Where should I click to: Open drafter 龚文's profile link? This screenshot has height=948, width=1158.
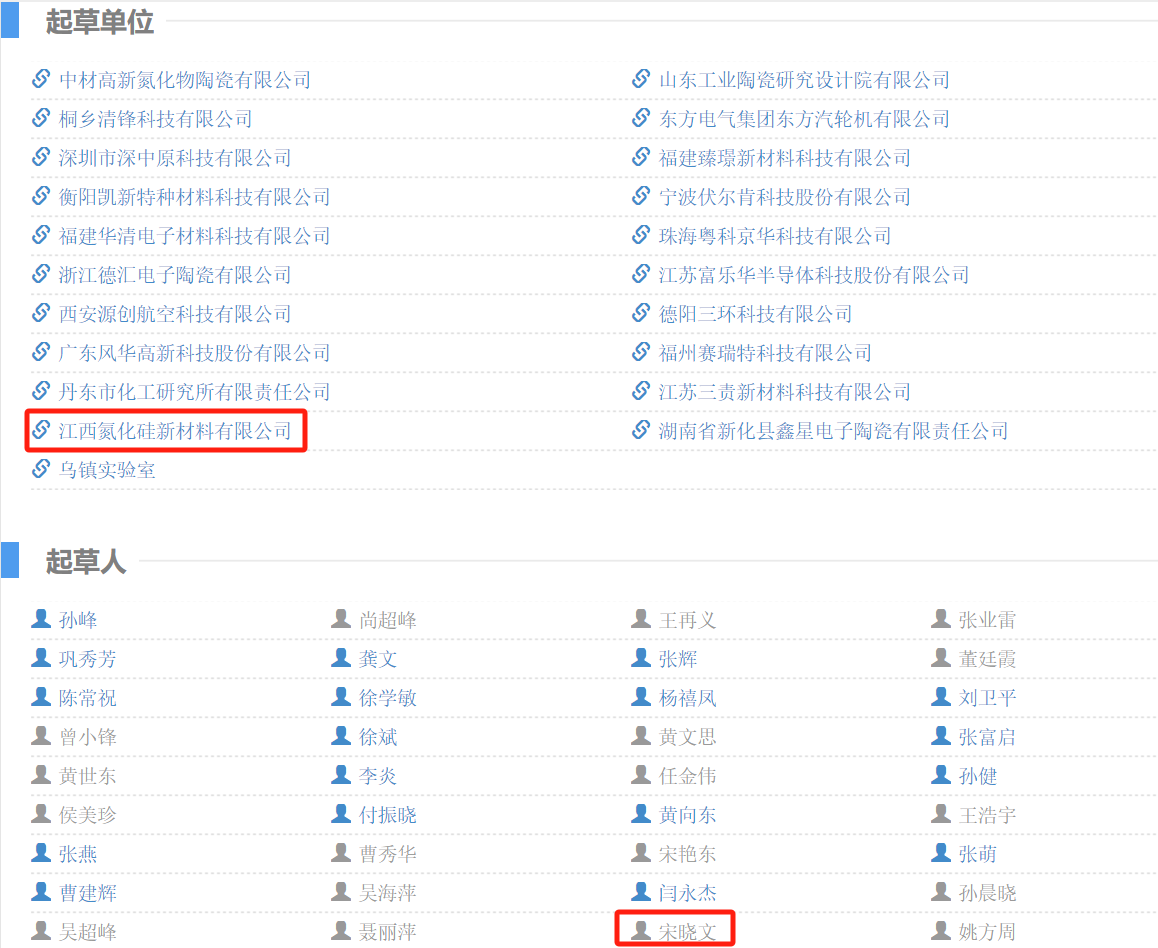point(378,659)
